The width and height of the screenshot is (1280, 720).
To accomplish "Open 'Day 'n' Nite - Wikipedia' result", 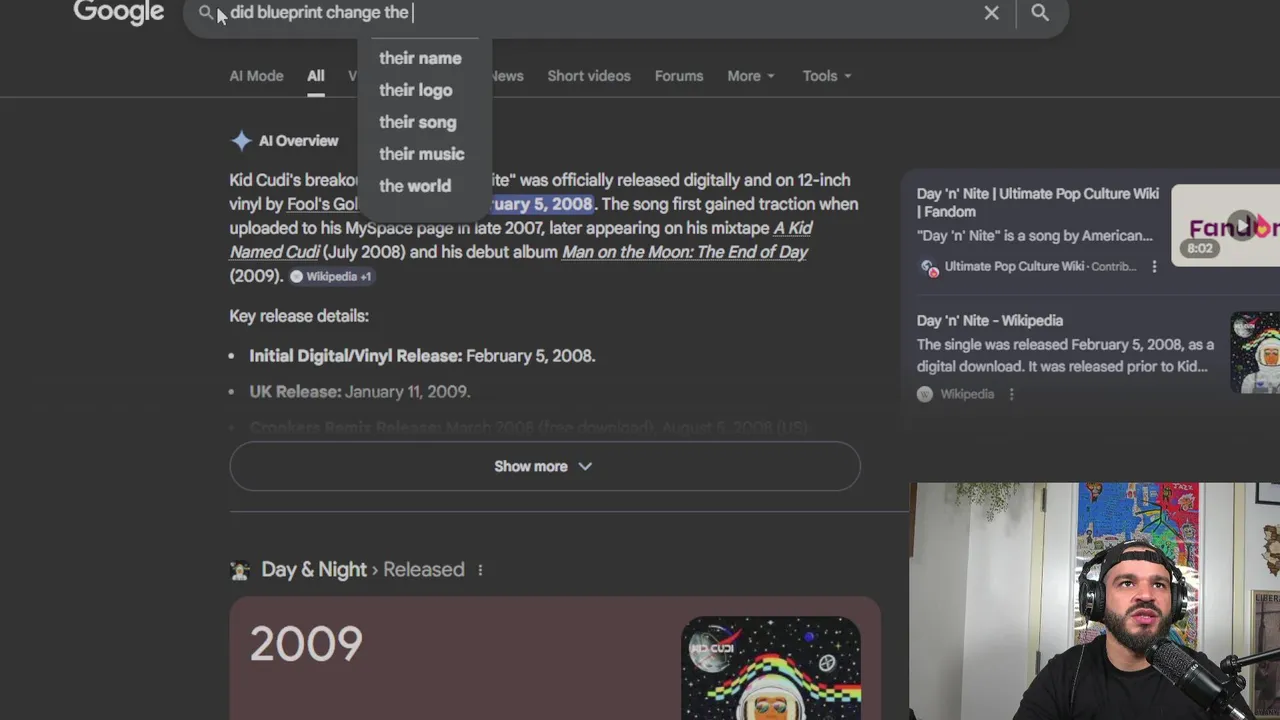I will coord(989,320).
